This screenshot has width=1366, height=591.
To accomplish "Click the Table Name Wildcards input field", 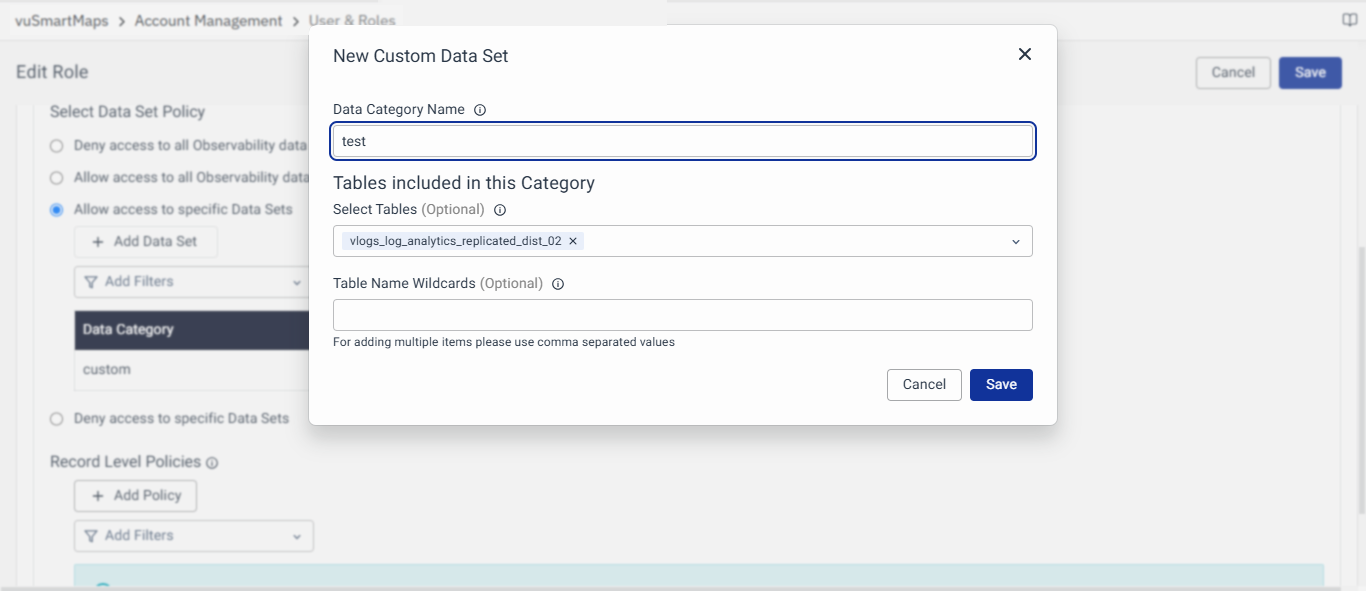I will click(682, 315).
